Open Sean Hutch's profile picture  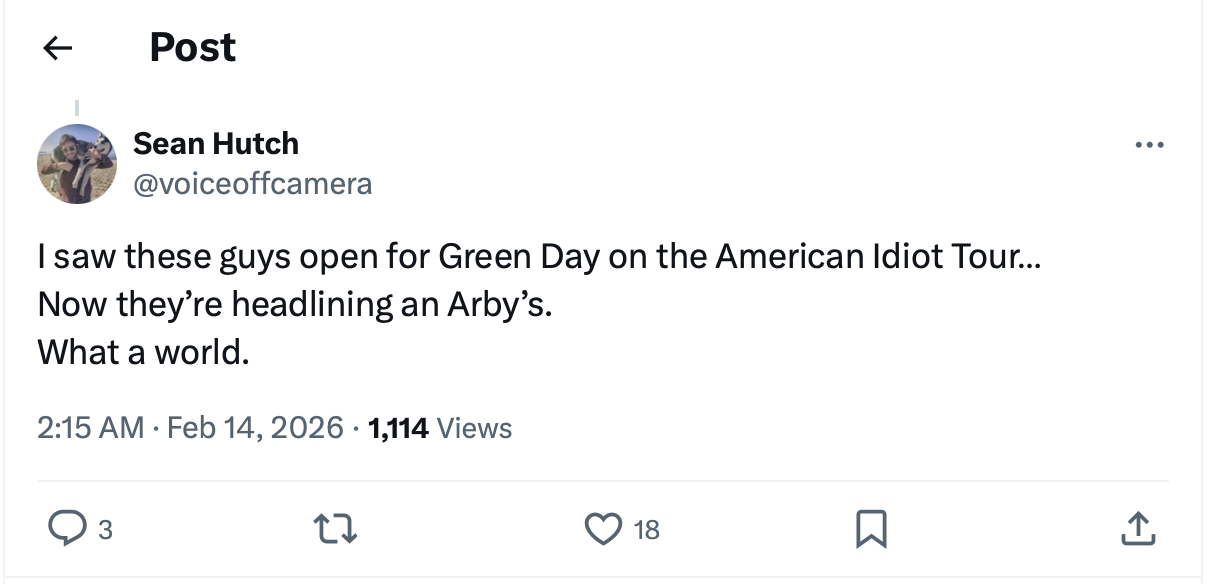point(77,164)
